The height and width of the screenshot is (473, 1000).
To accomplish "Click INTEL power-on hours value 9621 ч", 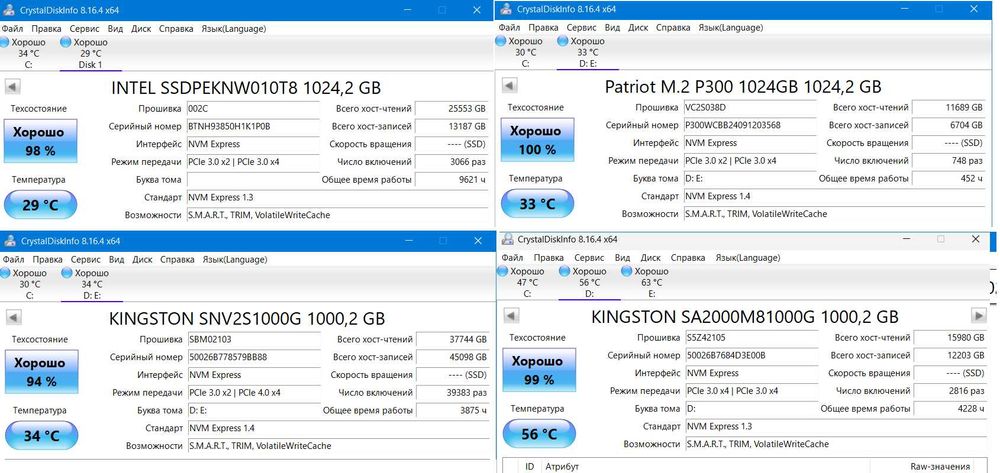I will point(453,180).
